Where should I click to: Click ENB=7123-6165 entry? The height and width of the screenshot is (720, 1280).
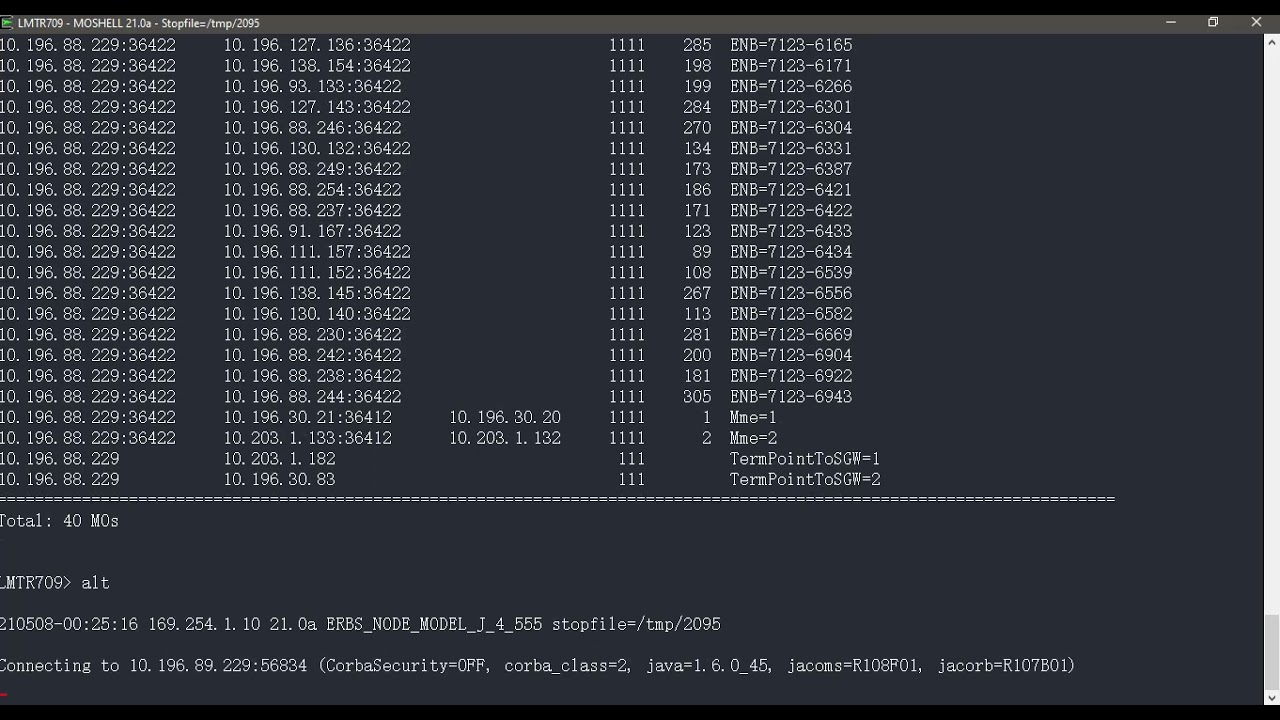pos(791,45)
